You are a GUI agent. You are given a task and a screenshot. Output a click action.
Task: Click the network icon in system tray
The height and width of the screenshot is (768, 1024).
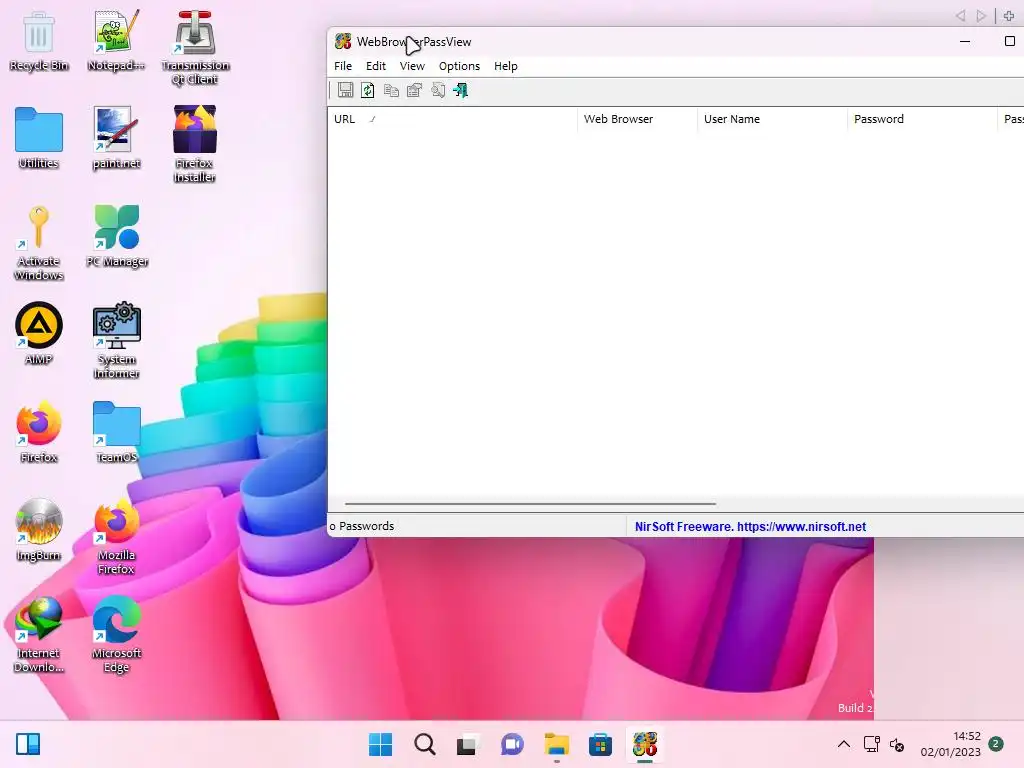(x=871, y=744)
